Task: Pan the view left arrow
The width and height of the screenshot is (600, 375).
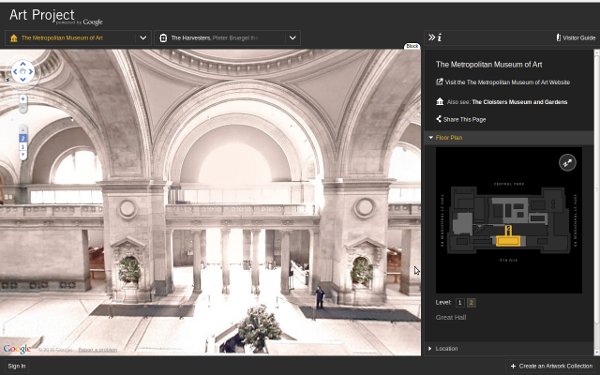Action: [15, 72]
